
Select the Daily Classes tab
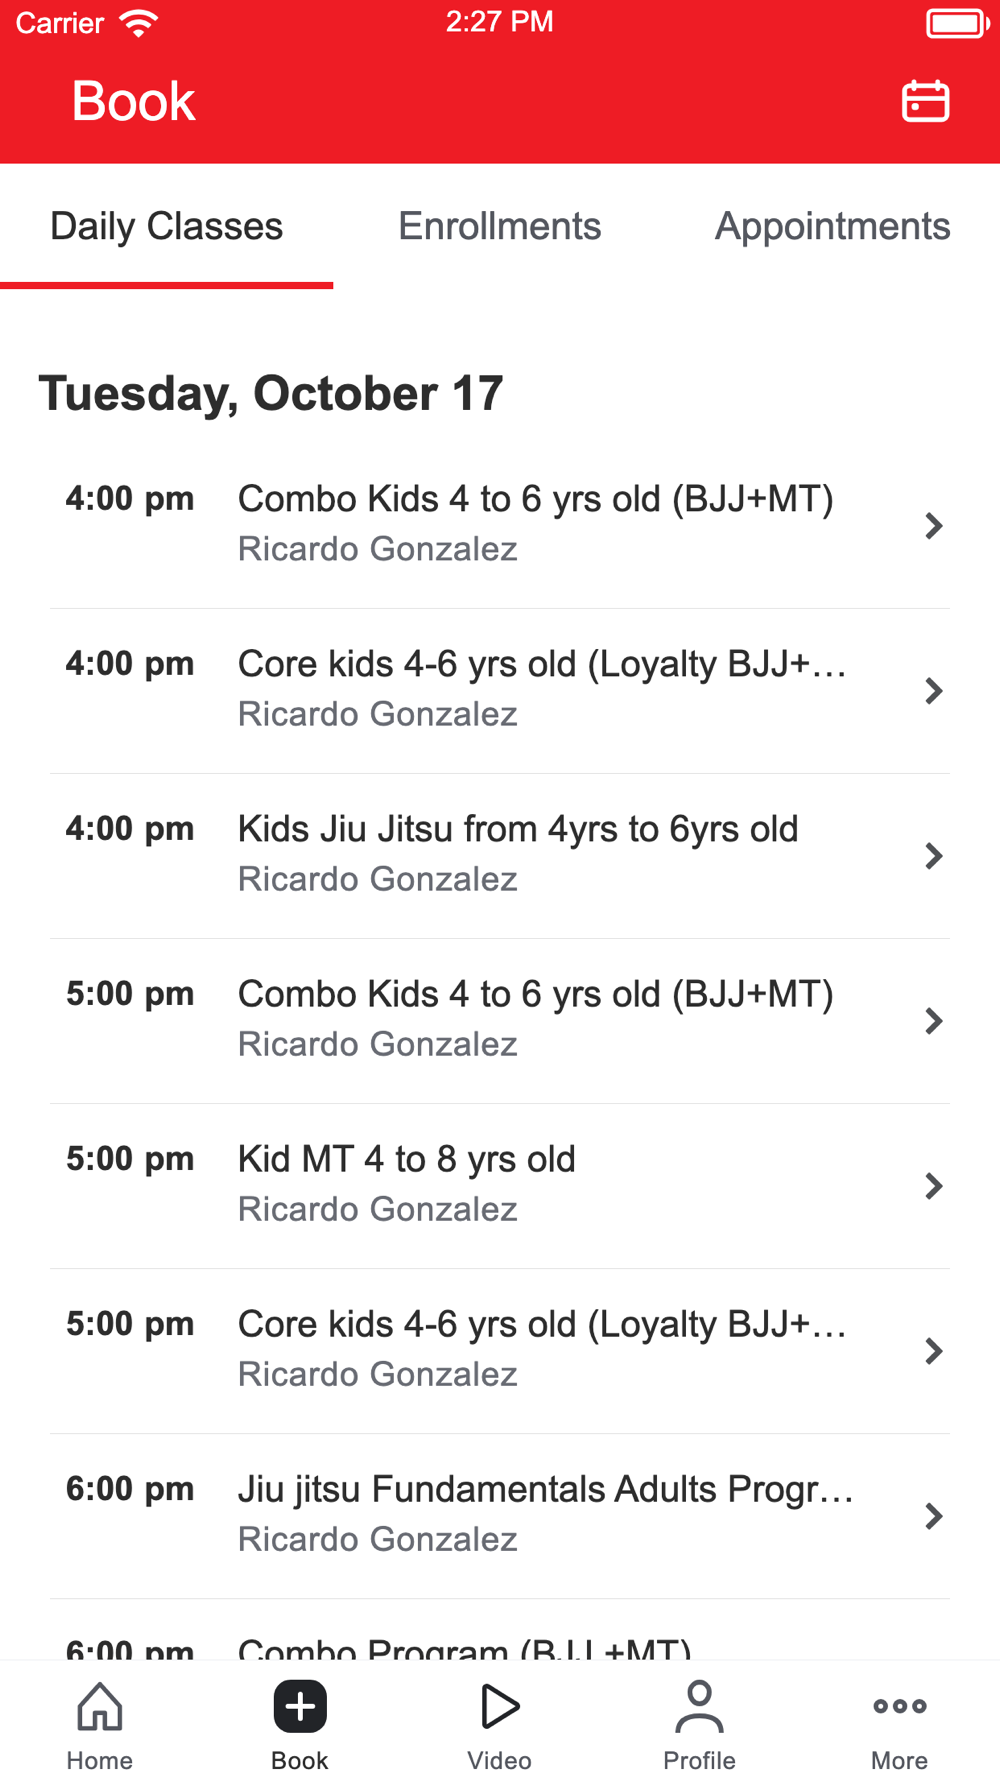pyautogui.click(x=167, y=226)
